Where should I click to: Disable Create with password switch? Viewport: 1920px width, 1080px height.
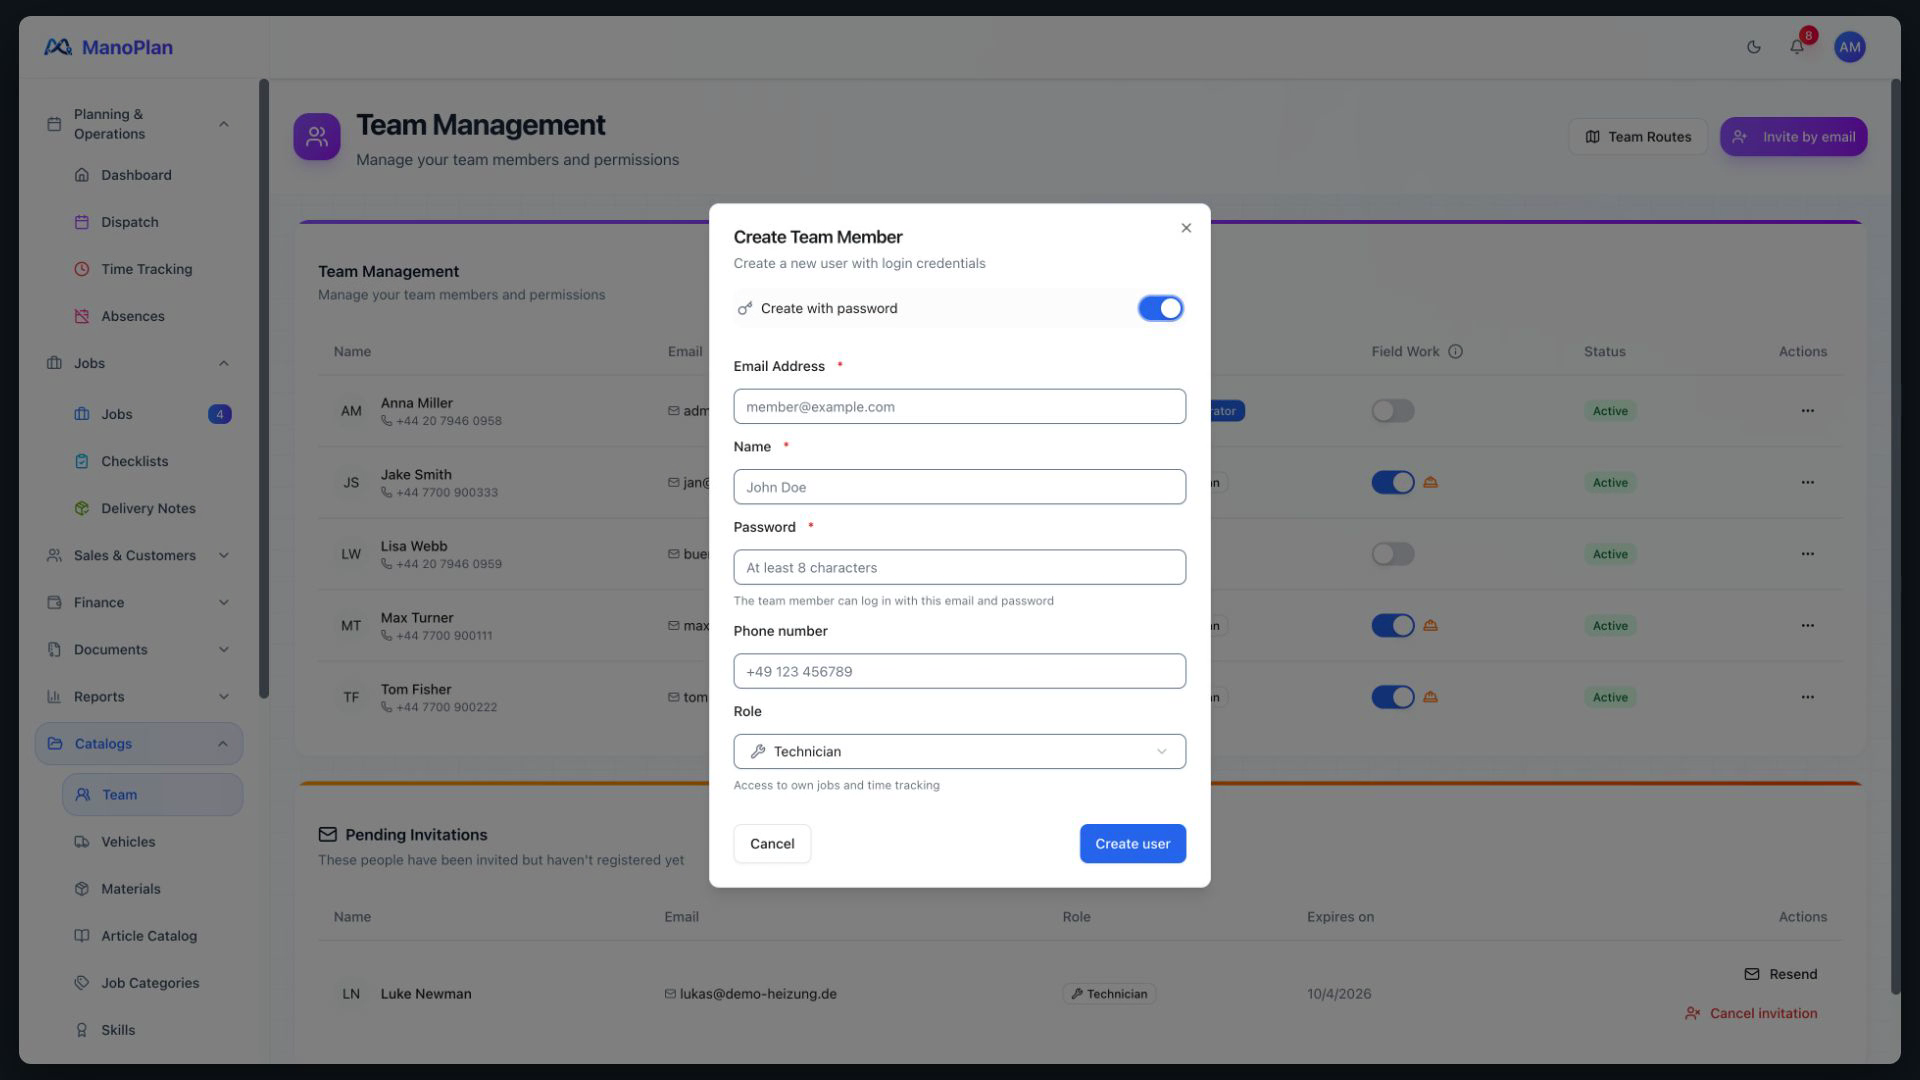(1160, 308)
